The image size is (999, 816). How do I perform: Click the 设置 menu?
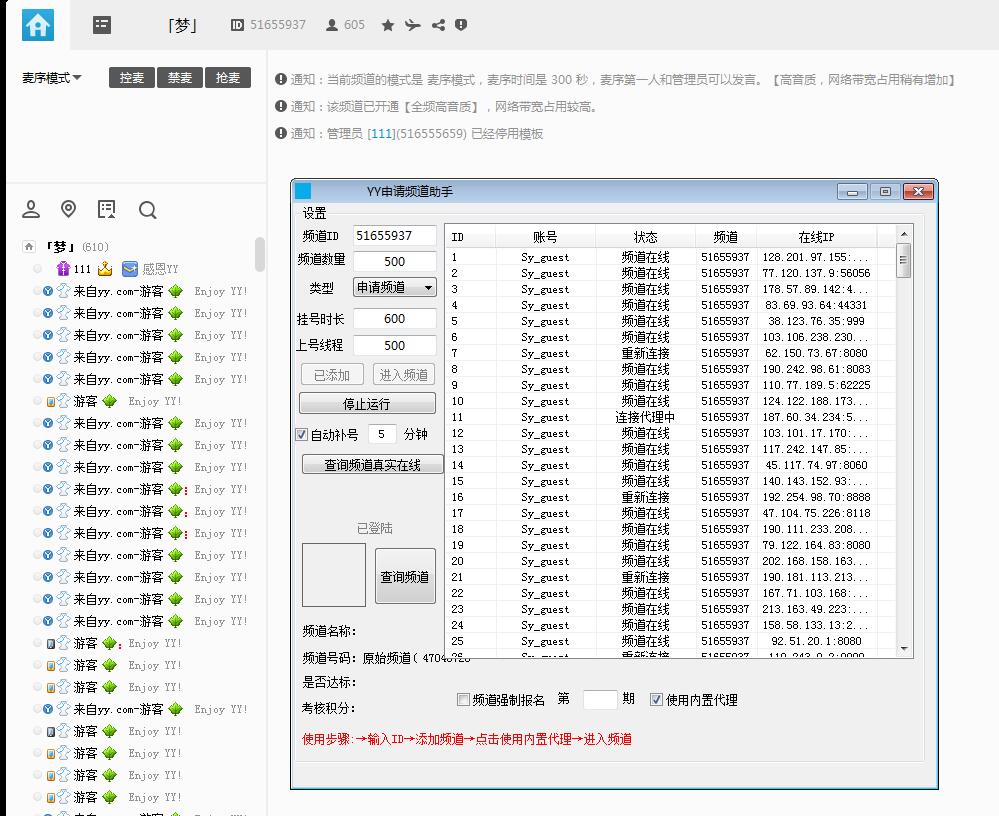pos(314,213)
